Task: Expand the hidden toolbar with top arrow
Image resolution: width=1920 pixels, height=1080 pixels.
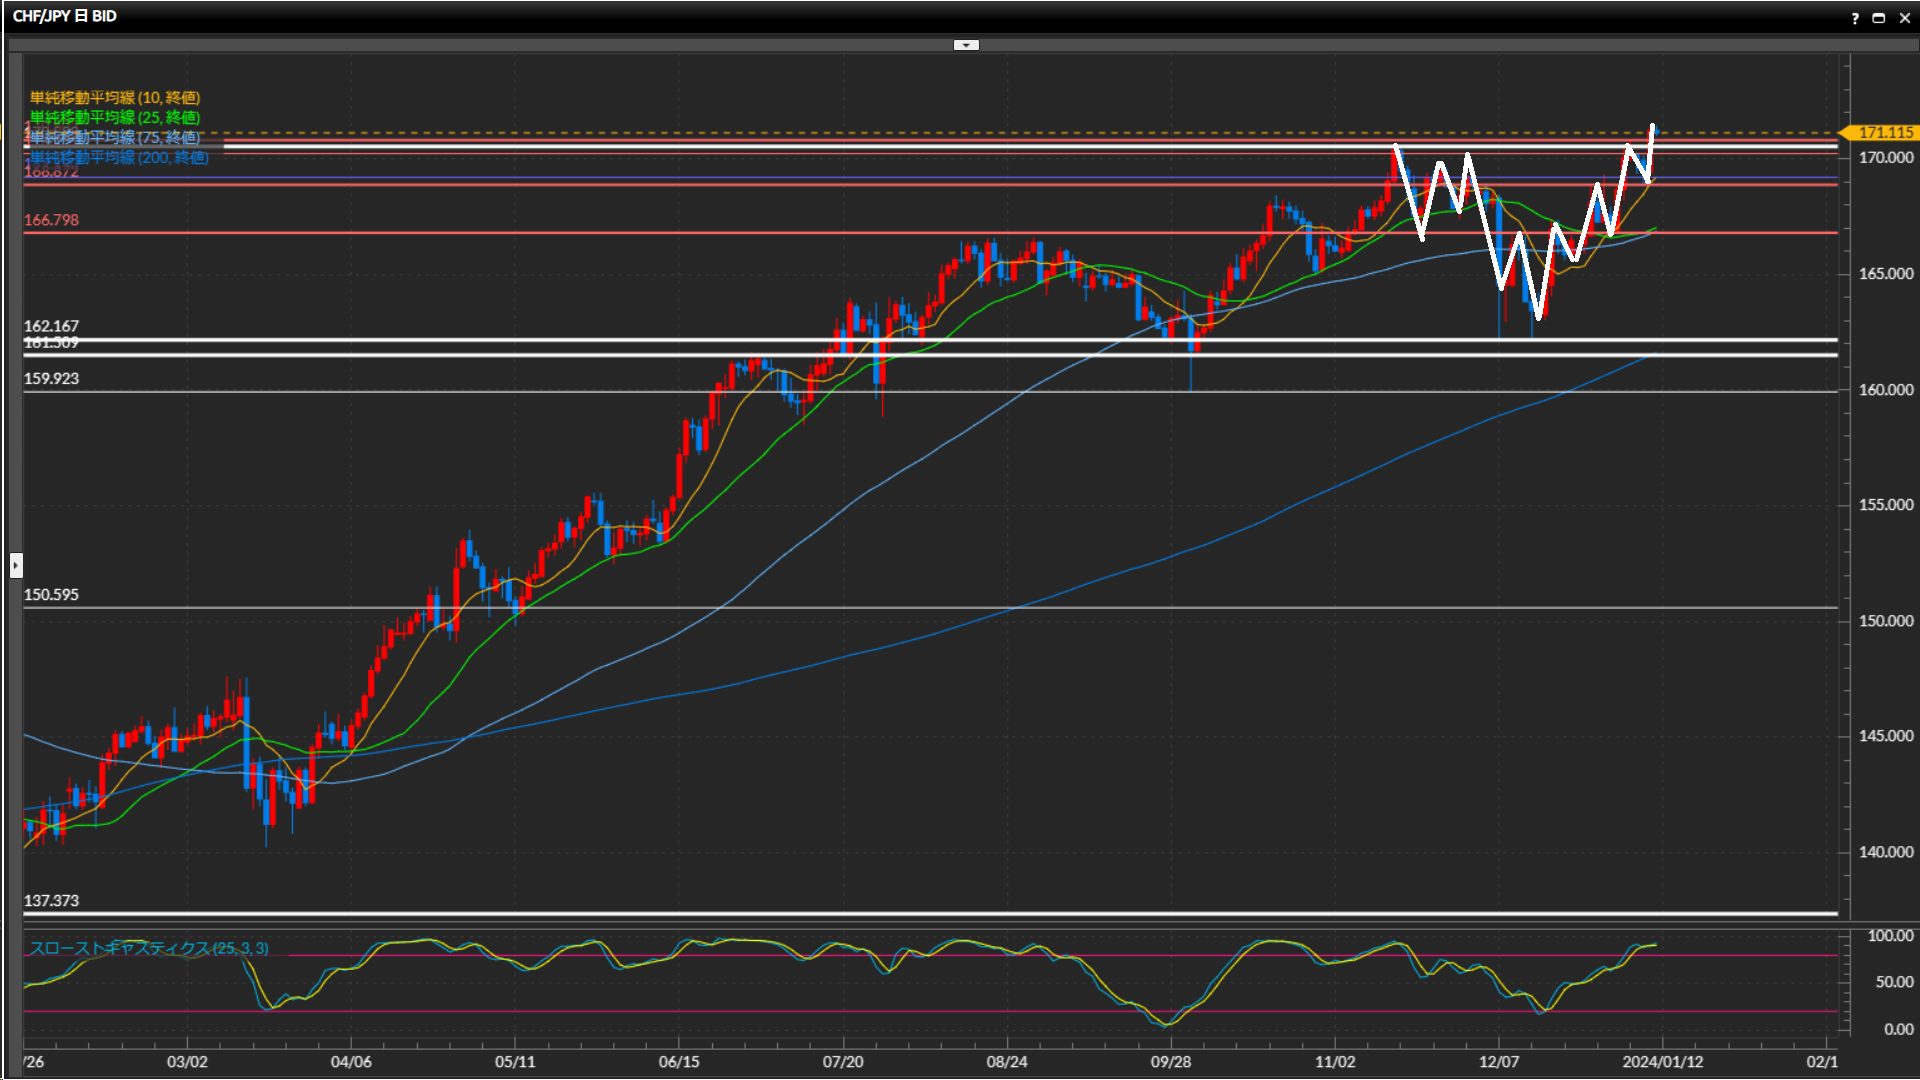Action: (x=965, y=45)
